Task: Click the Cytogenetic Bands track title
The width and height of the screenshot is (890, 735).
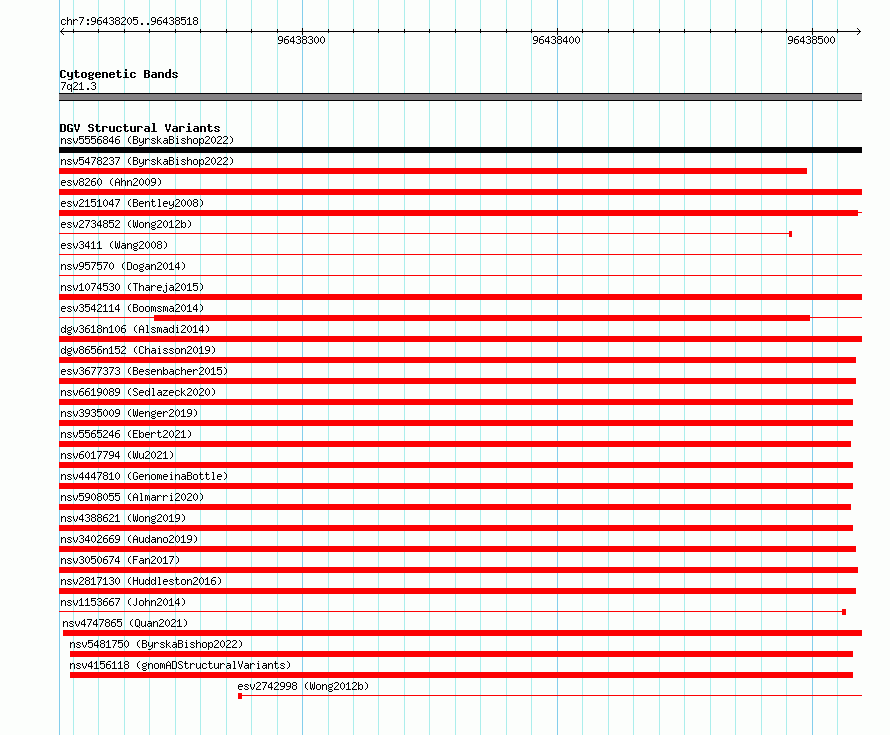Action: (x=119, y=74)
